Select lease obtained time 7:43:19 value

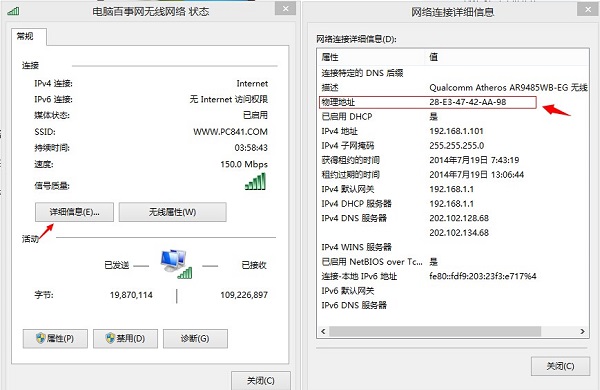pyautogui.click(x=474, y=160)
